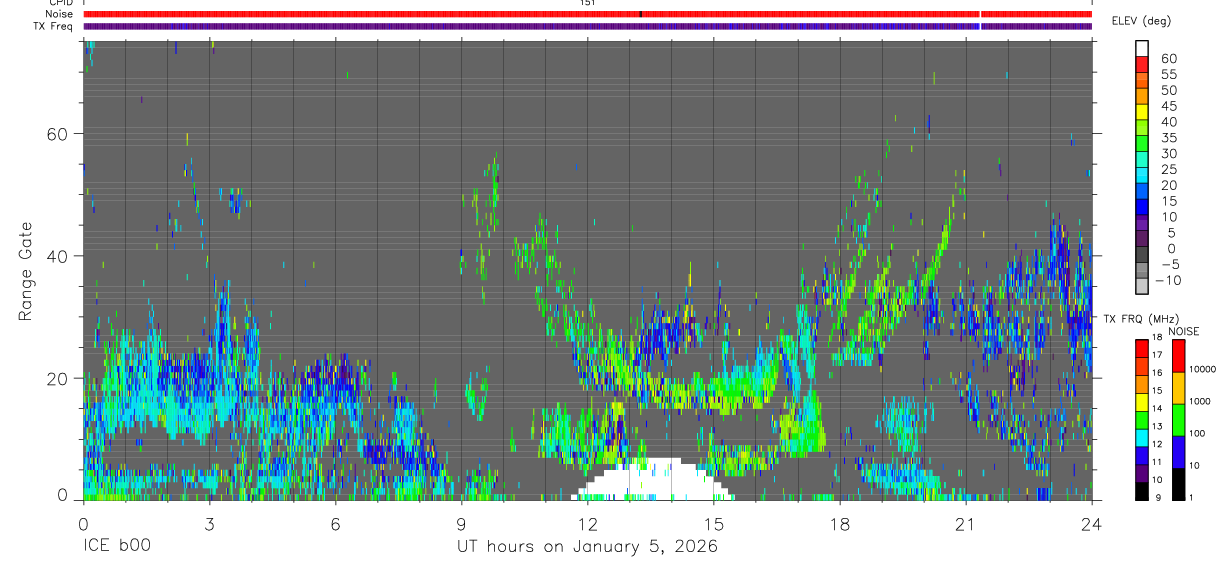The image size is (1228, 567).
Task: Click the x-axis tick label '3'
Action: (209, 523)
